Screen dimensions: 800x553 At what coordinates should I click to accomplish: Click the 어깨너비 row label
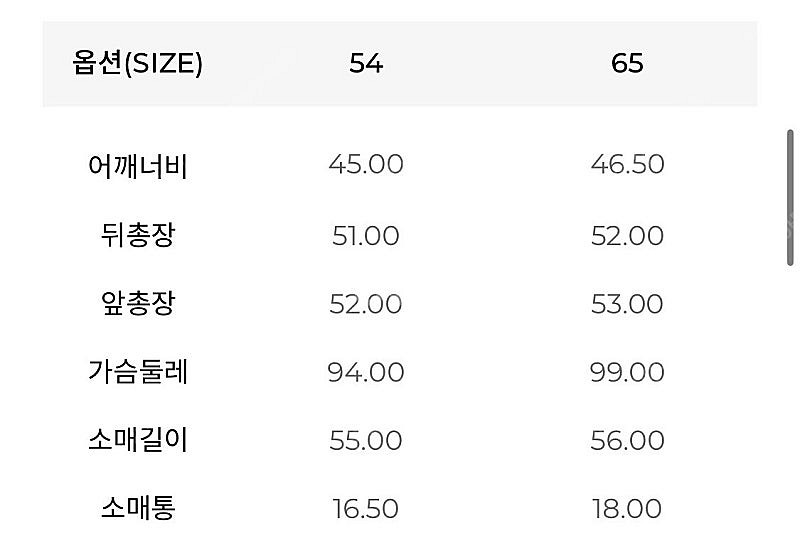coord(138,165)
